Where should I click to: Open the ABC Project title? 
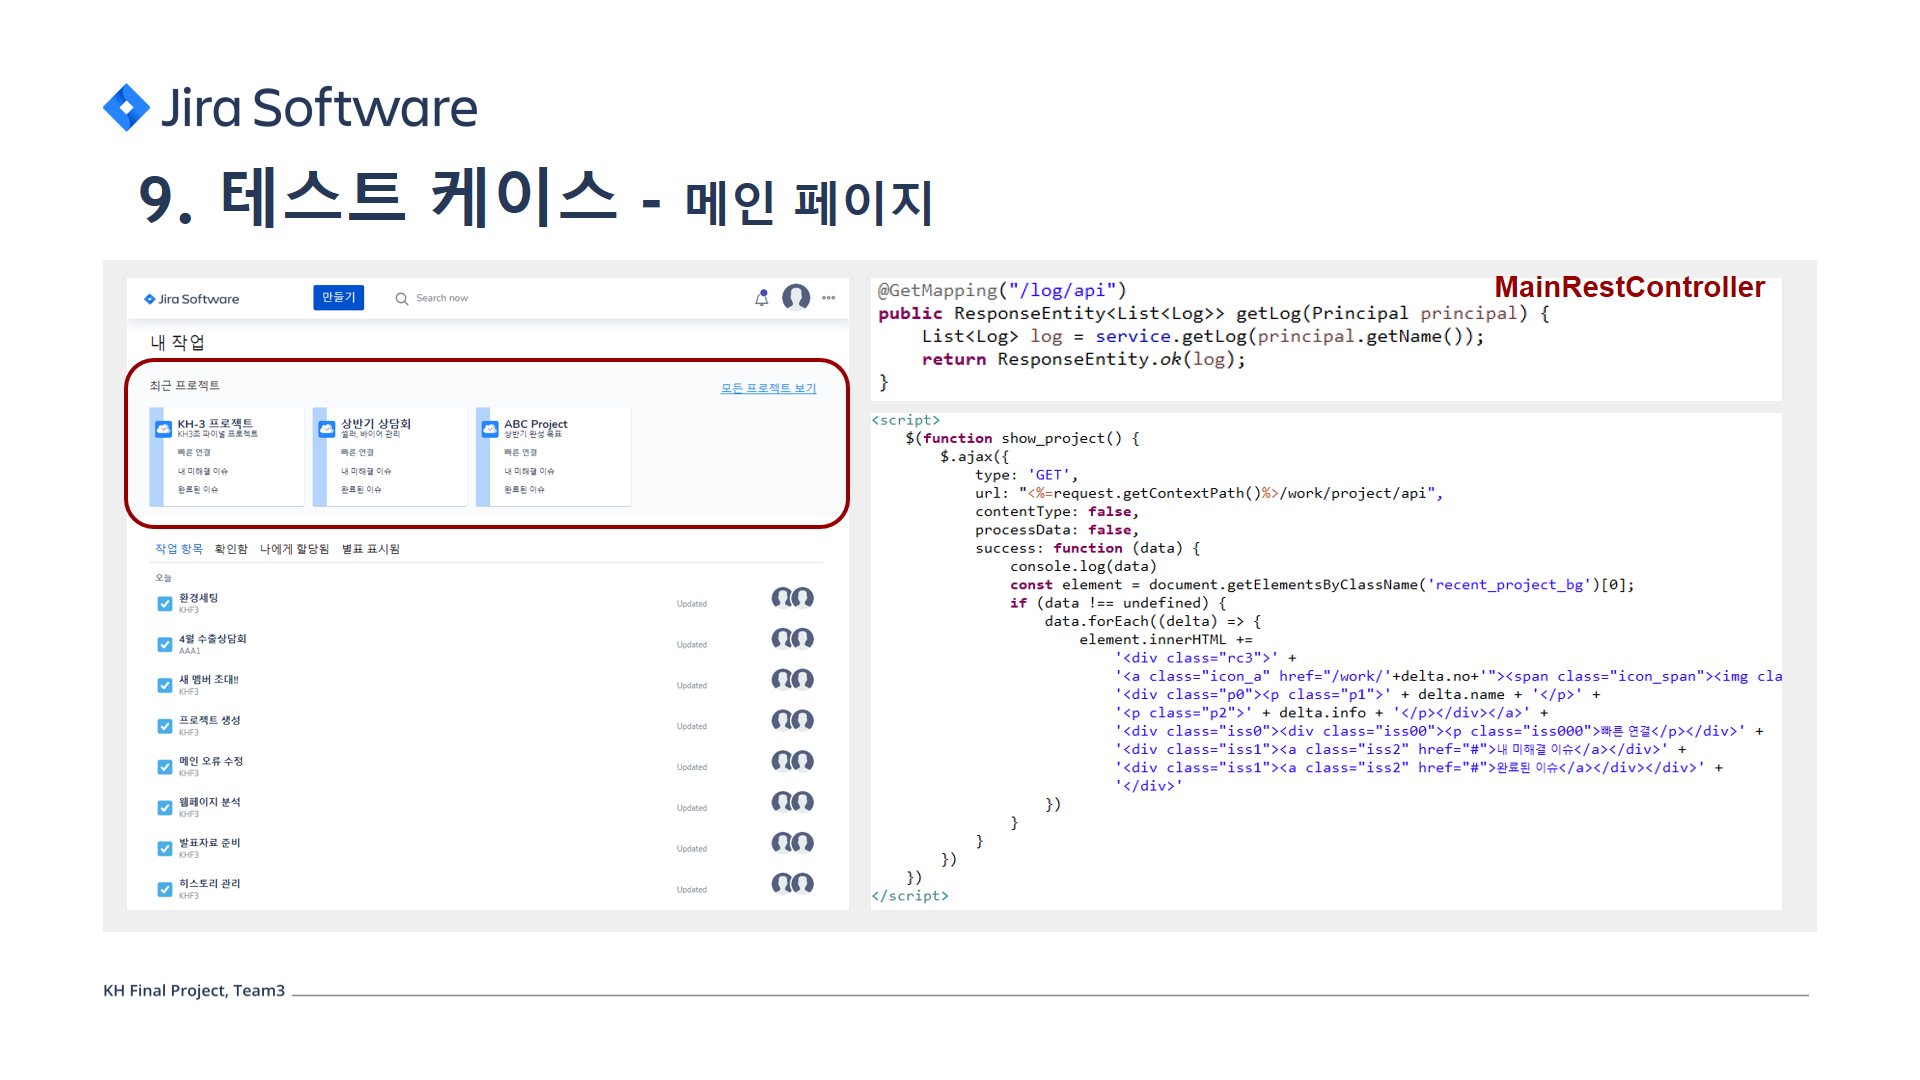[x=535, y=424]
